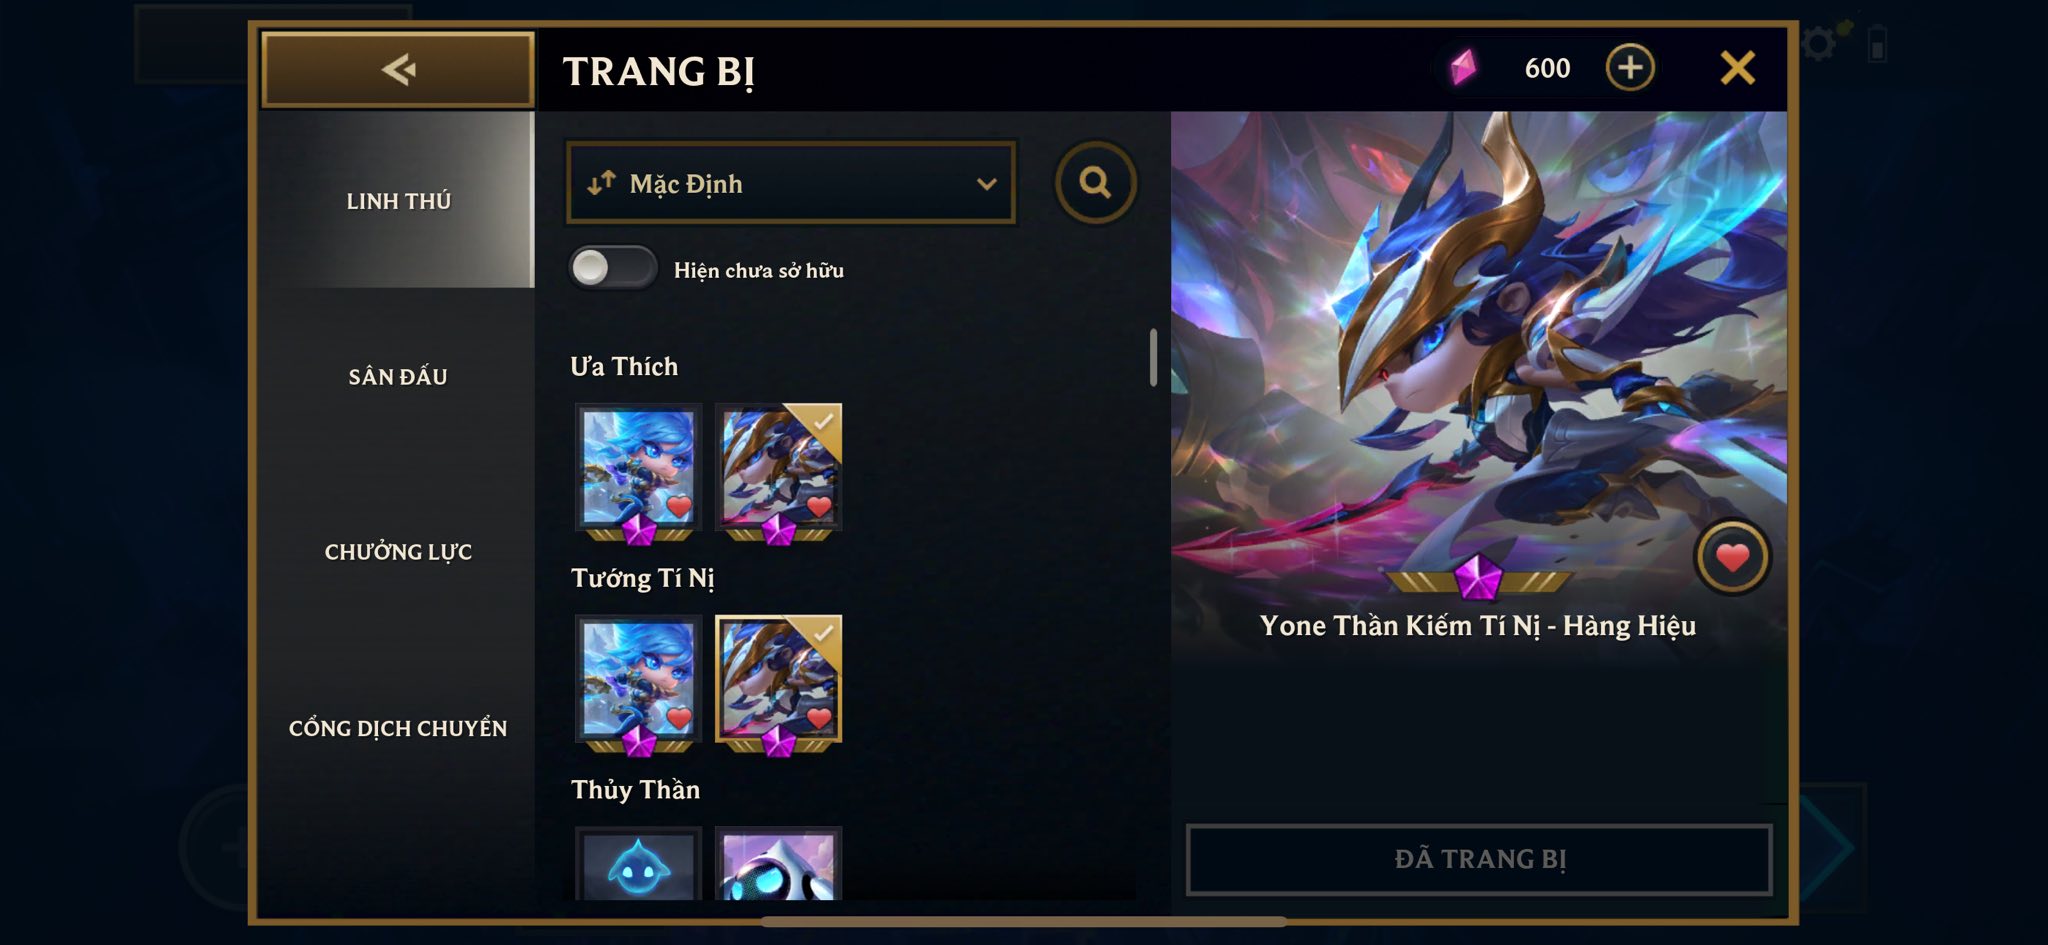Open the search magnifier icon
Viewport: 2048px width, 945px height.
click(x=1095, y=182)
